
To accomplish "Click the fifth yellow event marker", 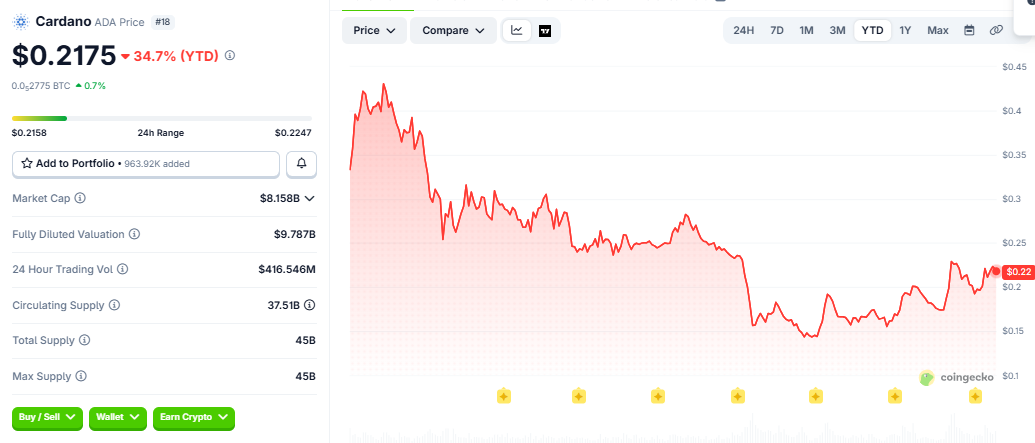I will (x=816, y=396).
